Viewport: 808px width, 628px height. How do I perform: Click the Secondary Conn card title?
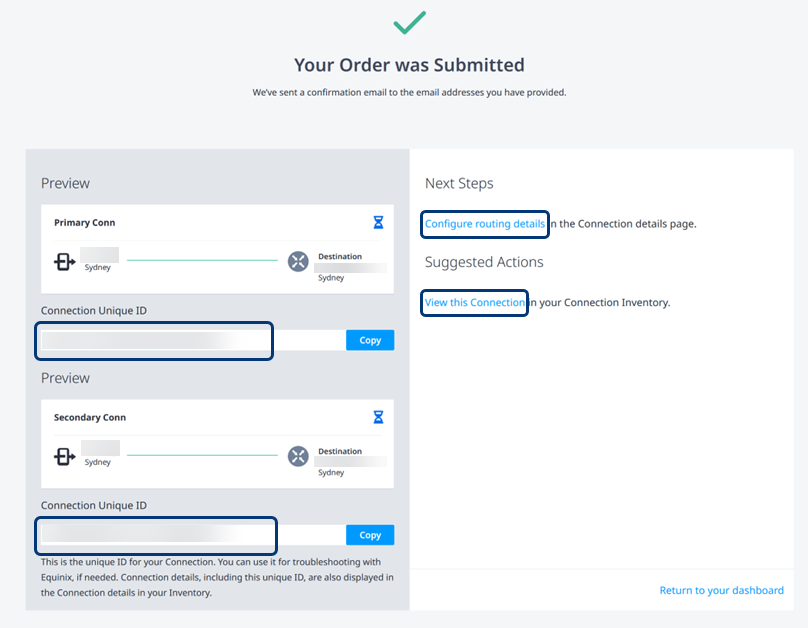pyautogui.click(x=90, y=417)
